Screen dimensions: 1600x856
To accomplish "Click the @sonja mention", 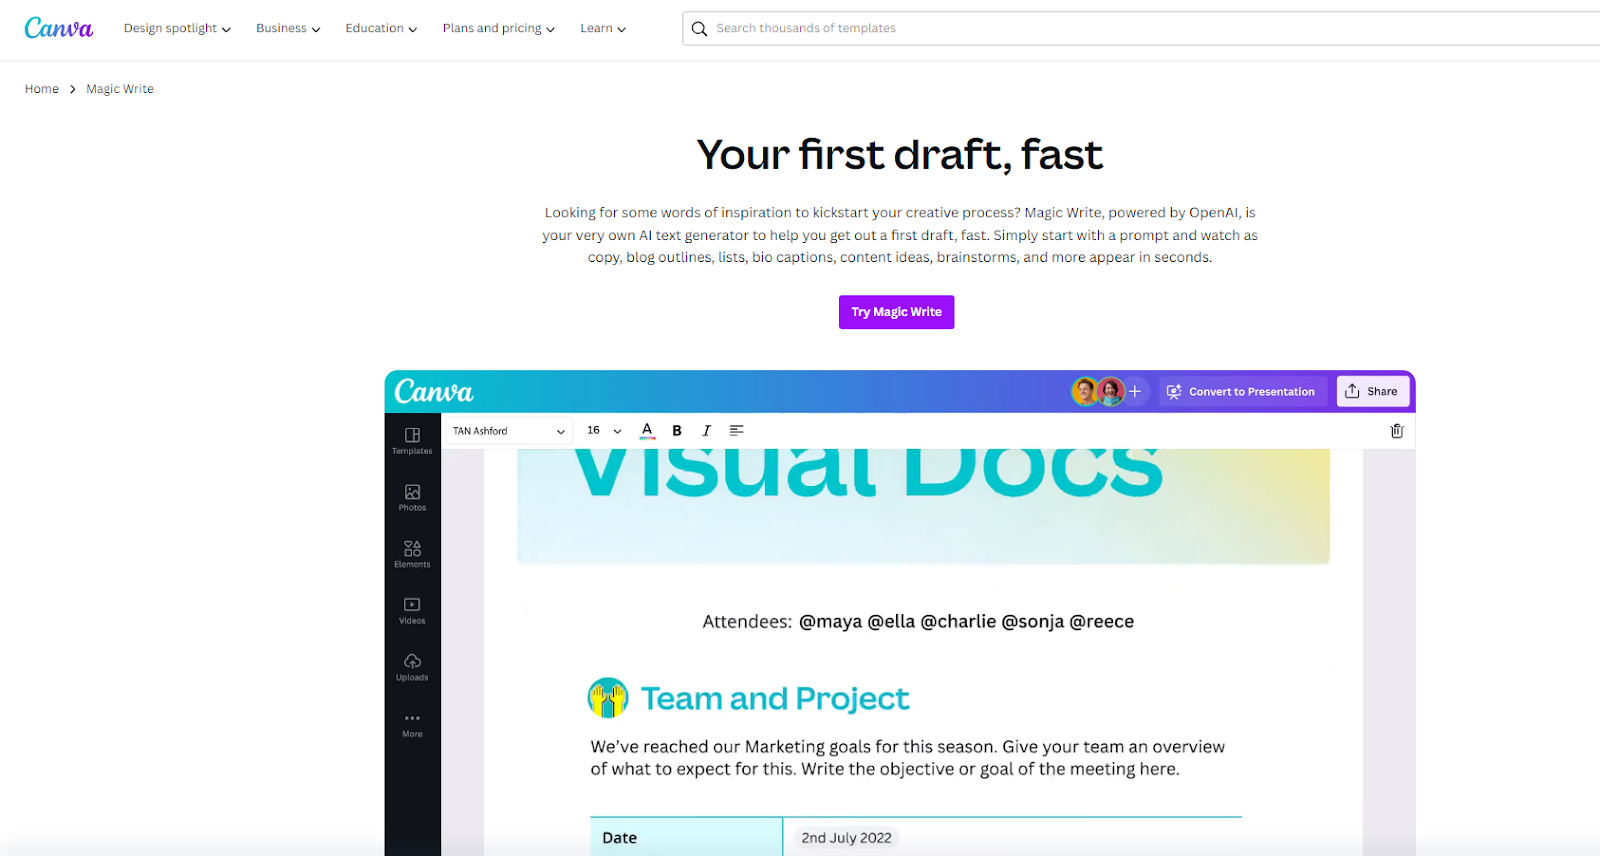I will 1033,622.
